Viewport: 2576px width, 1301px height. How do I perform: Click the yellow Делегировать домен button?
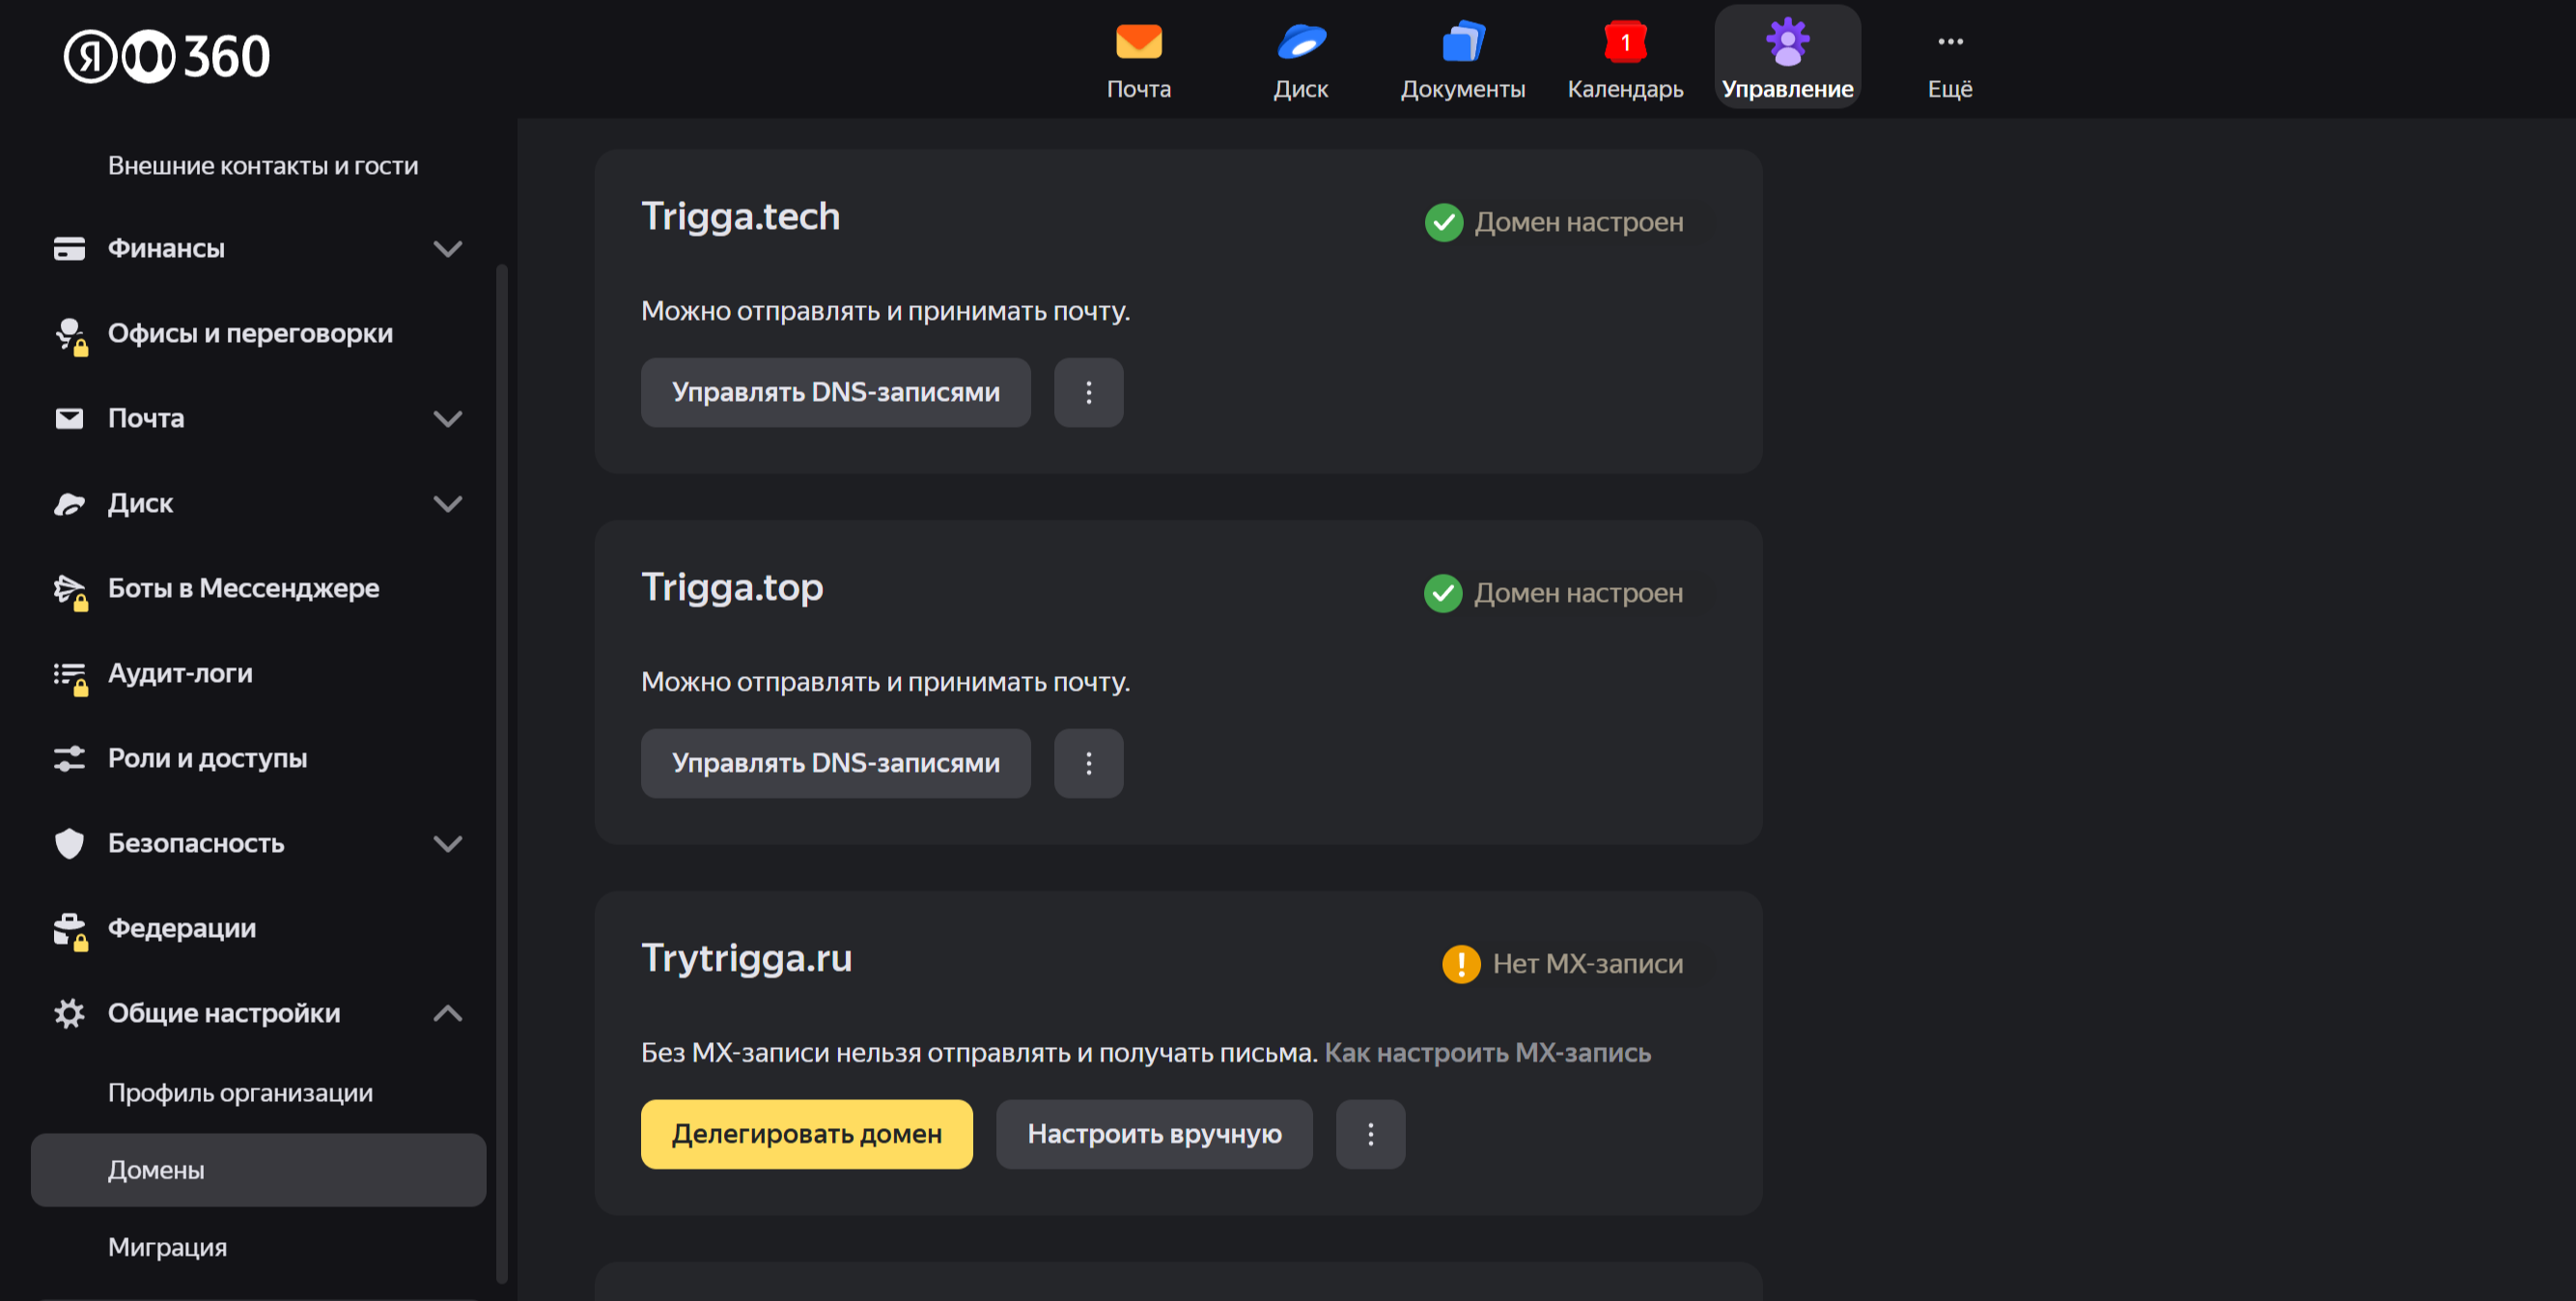806,1134
